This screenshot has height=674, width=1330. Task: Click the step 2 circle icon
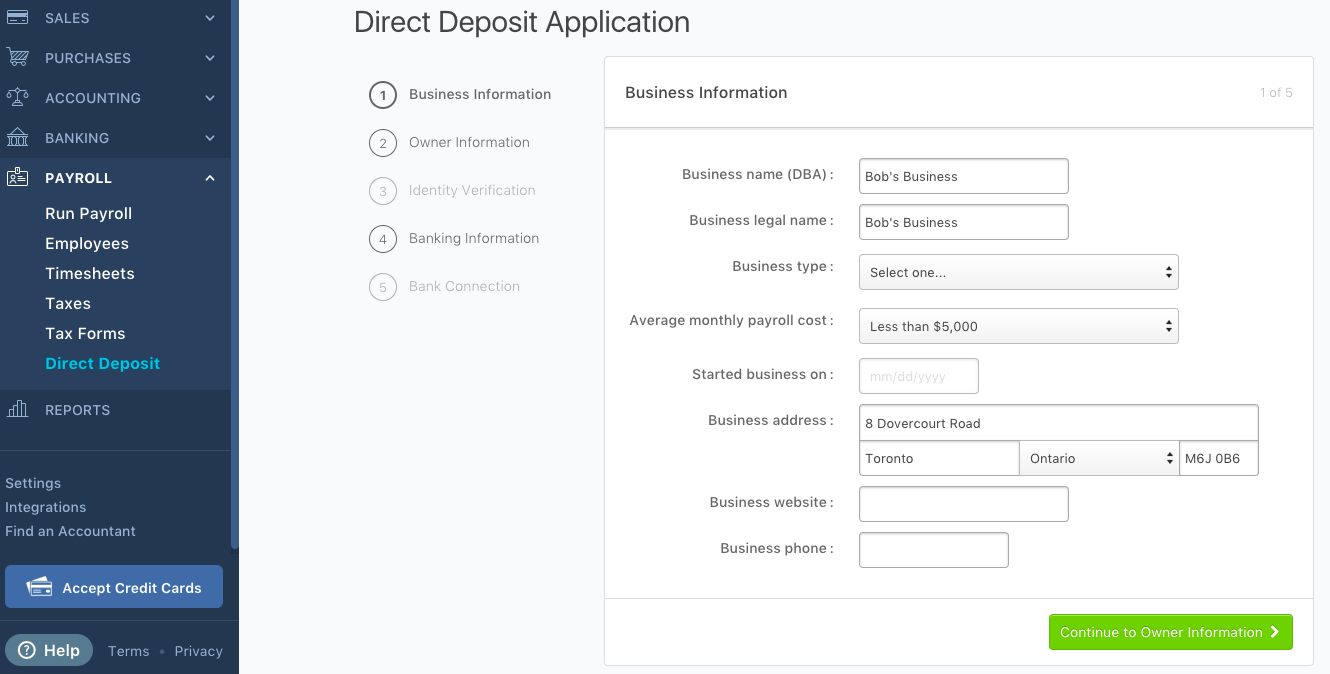(x=383, y=143)
